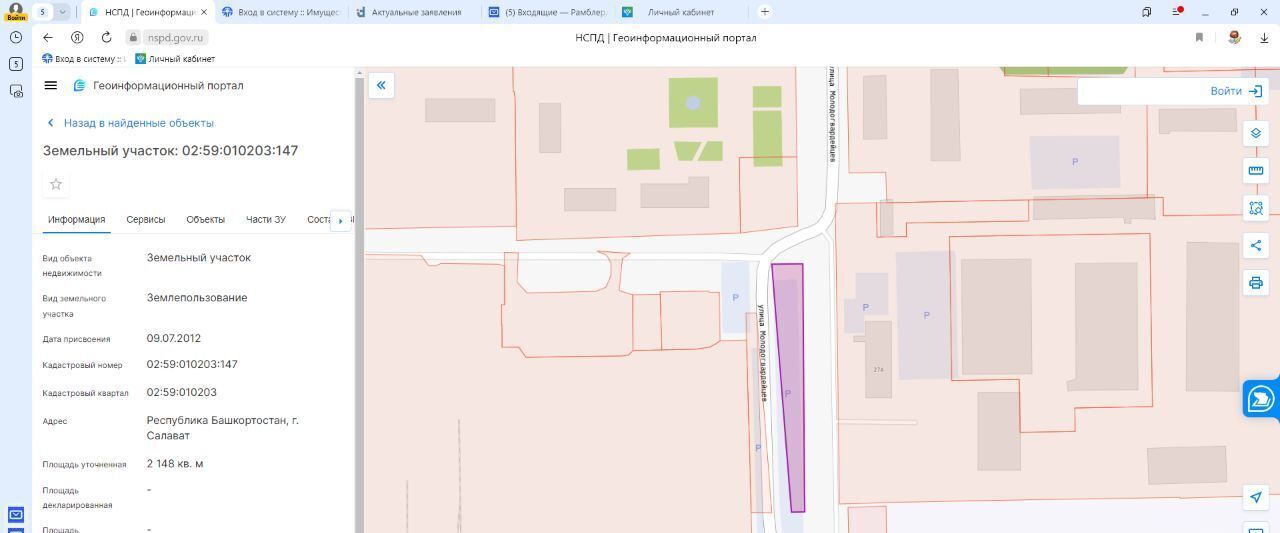
Task: Expand the tab group dropdown arrow
Action: (x=63, y=12)
